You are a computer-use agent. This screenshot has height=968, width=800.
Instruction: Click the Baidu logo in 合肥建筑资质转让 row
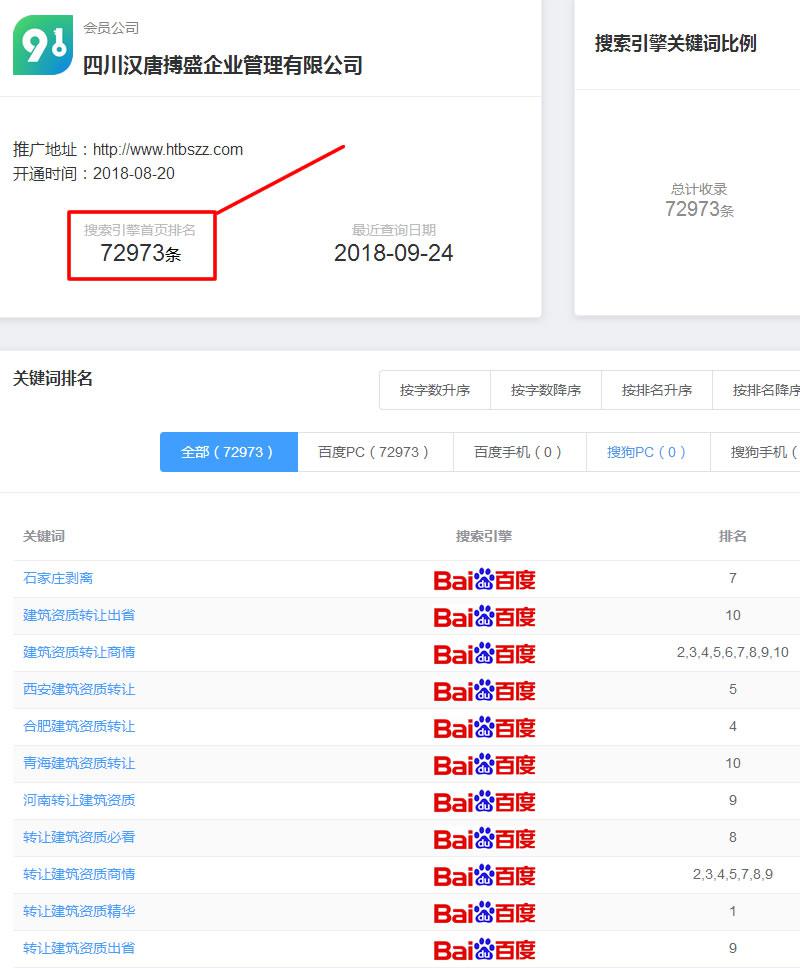point(485,728)
